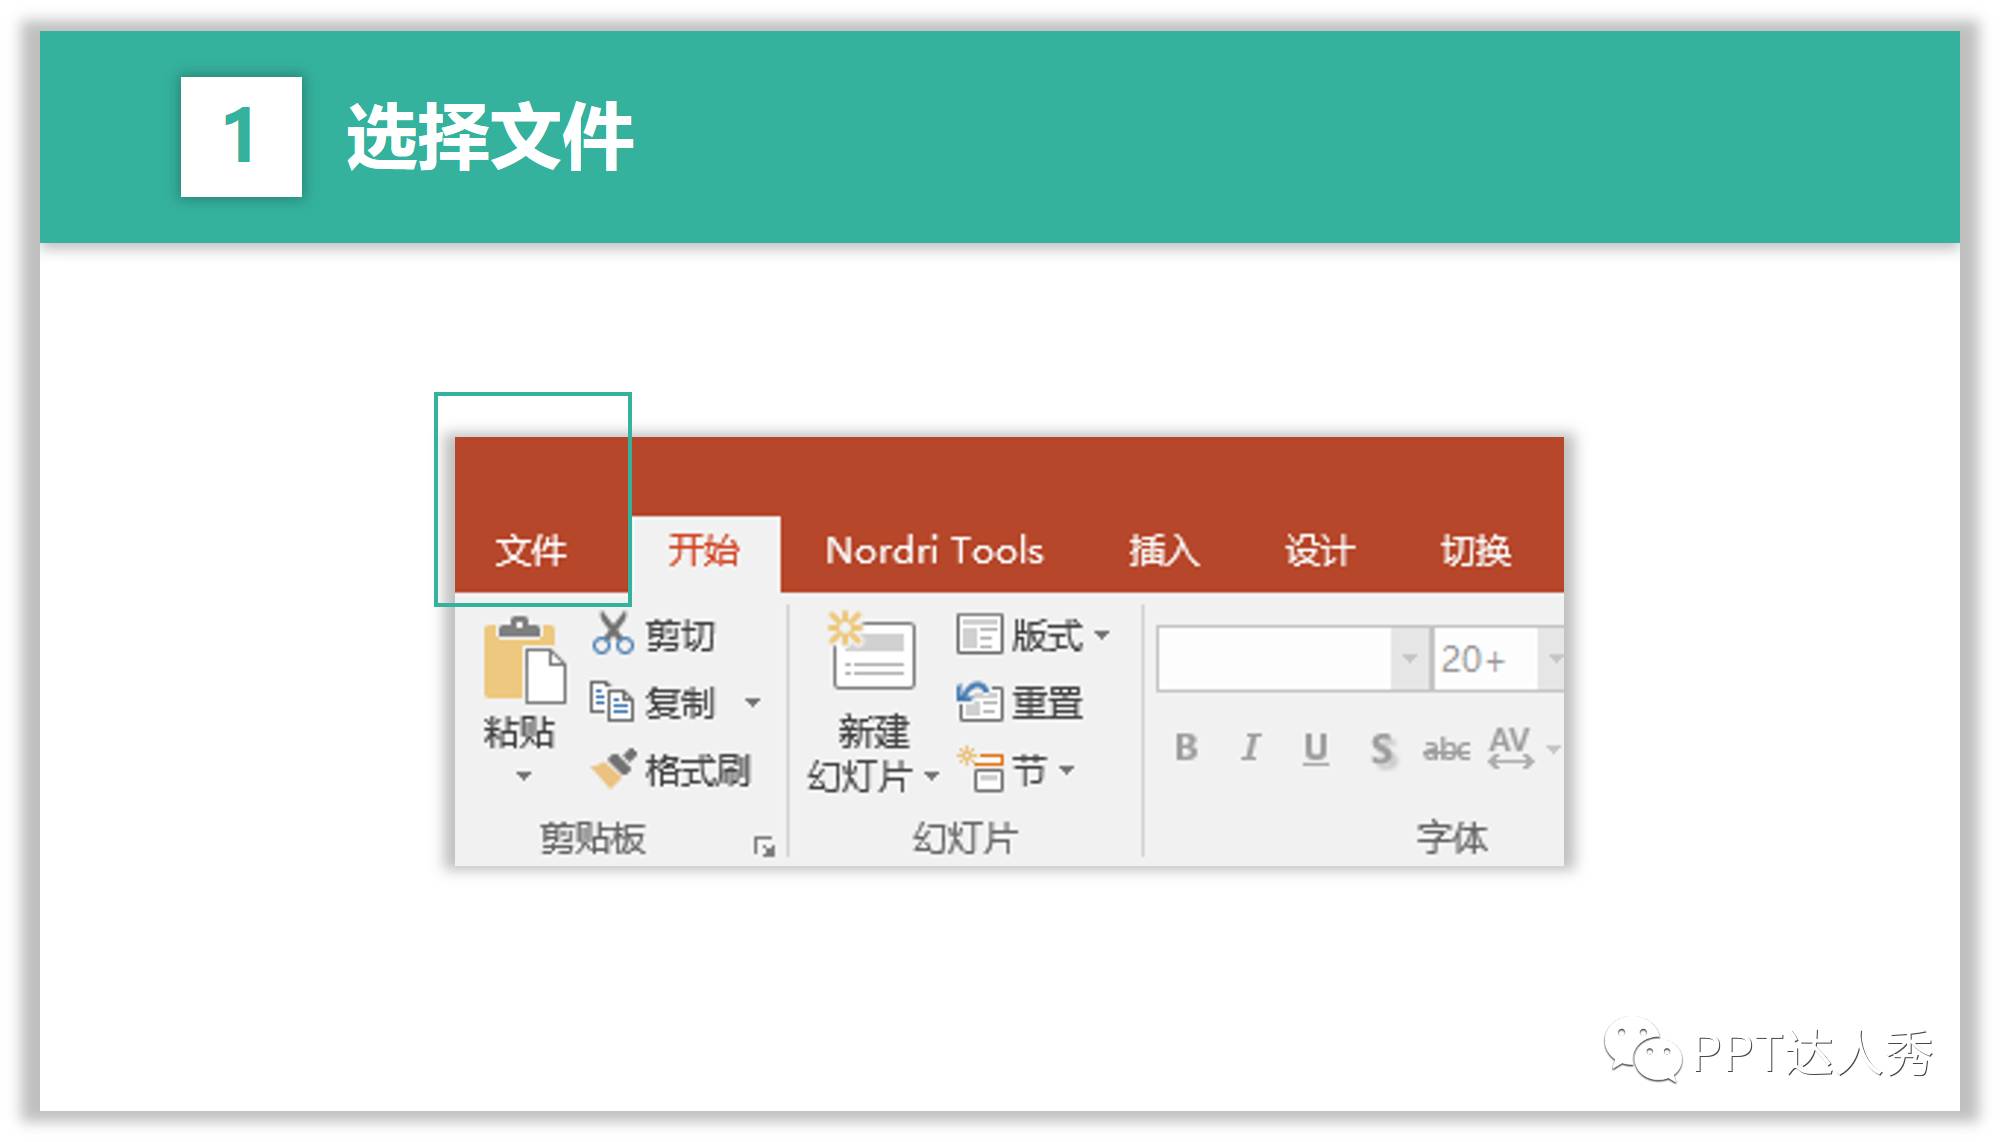Expand the Paste (粘贴) options arrow

coord(523,776)
